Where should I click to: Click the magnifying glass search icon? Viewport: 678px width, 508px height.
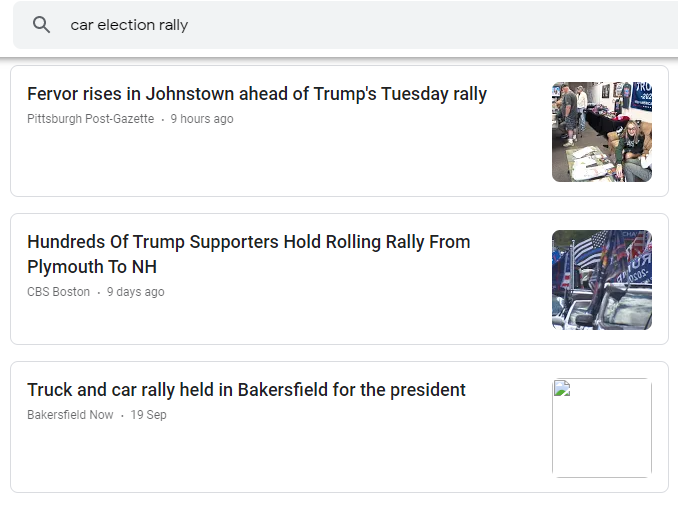(x=41, y=25)
